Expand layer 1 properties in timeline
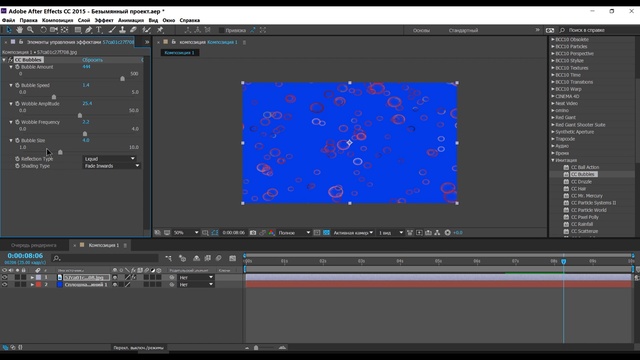This screenshot has height=360, width=640. point(32,278)
